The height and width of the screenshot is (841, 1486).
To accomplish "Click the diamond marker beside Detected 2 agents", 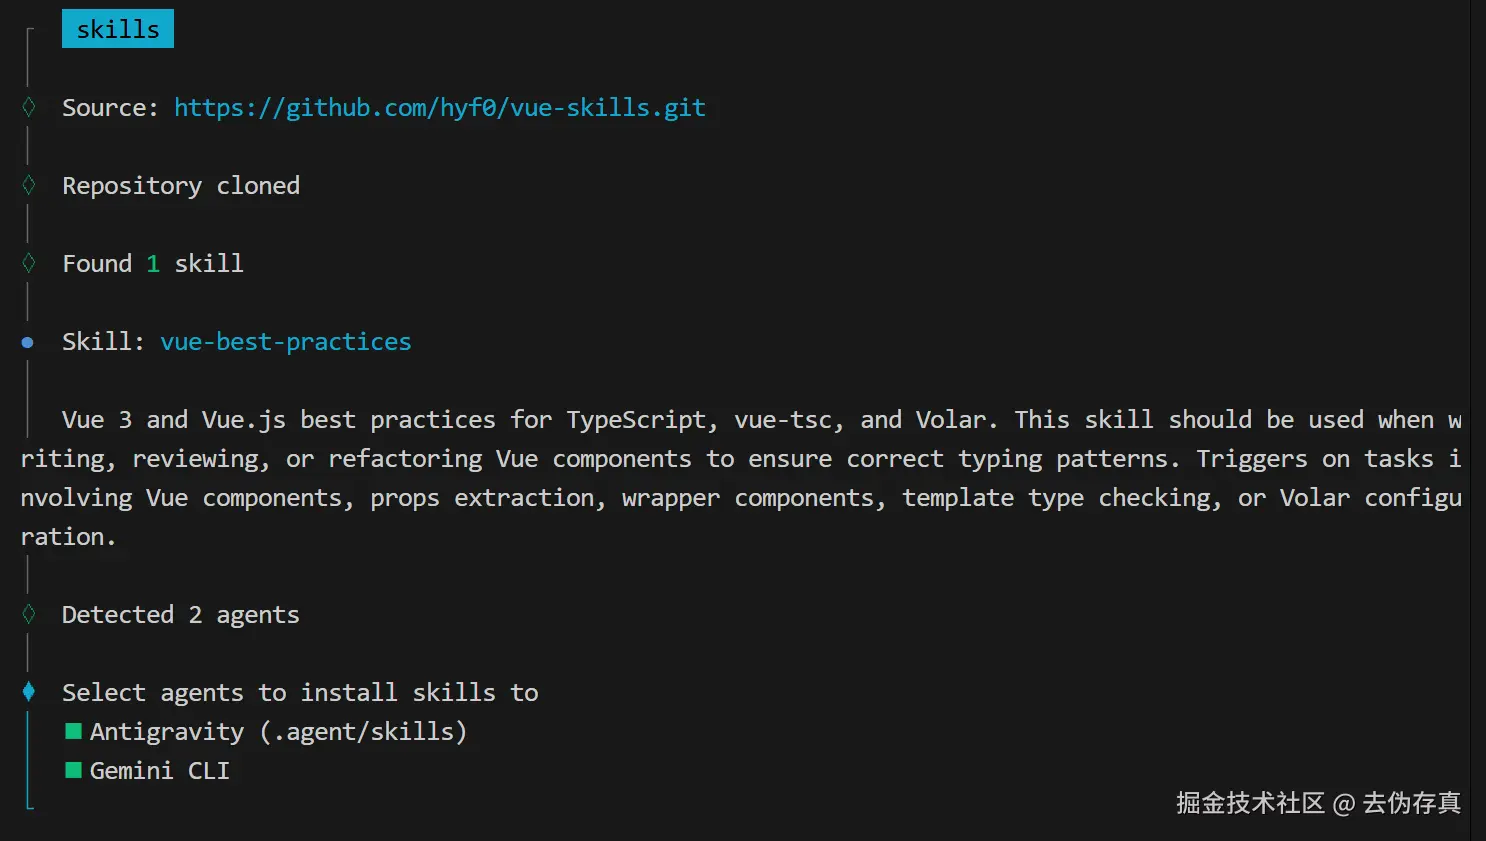I will pyautogui.click(x=29, y=614).
